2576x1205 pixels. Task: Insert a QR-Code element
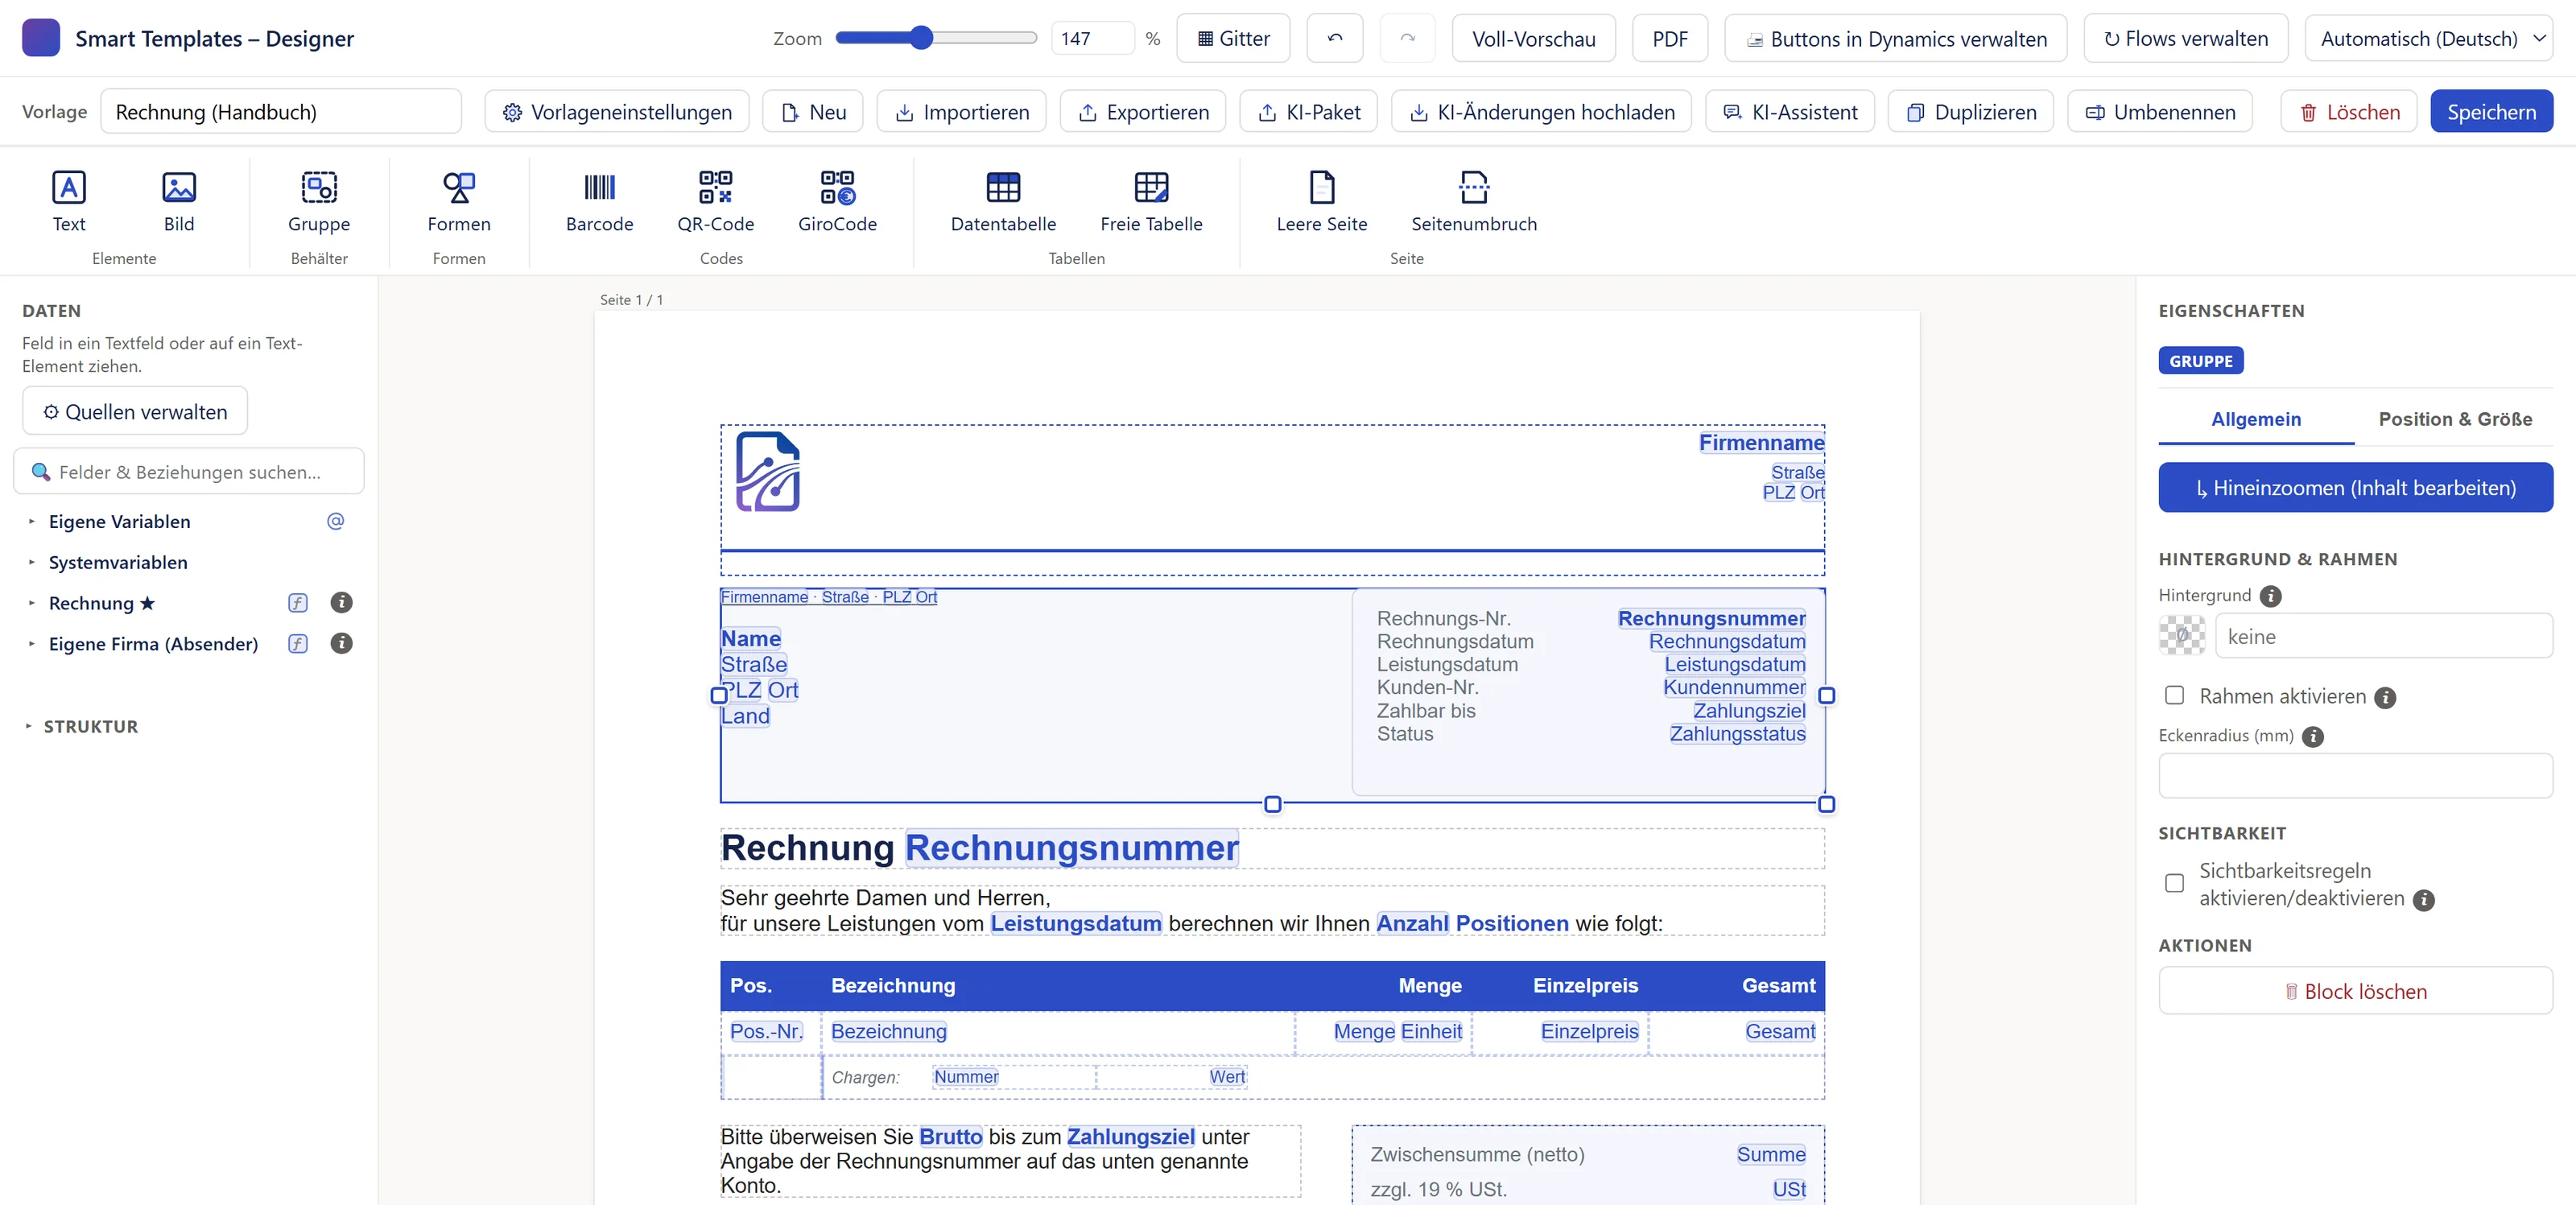pos(715,201)
